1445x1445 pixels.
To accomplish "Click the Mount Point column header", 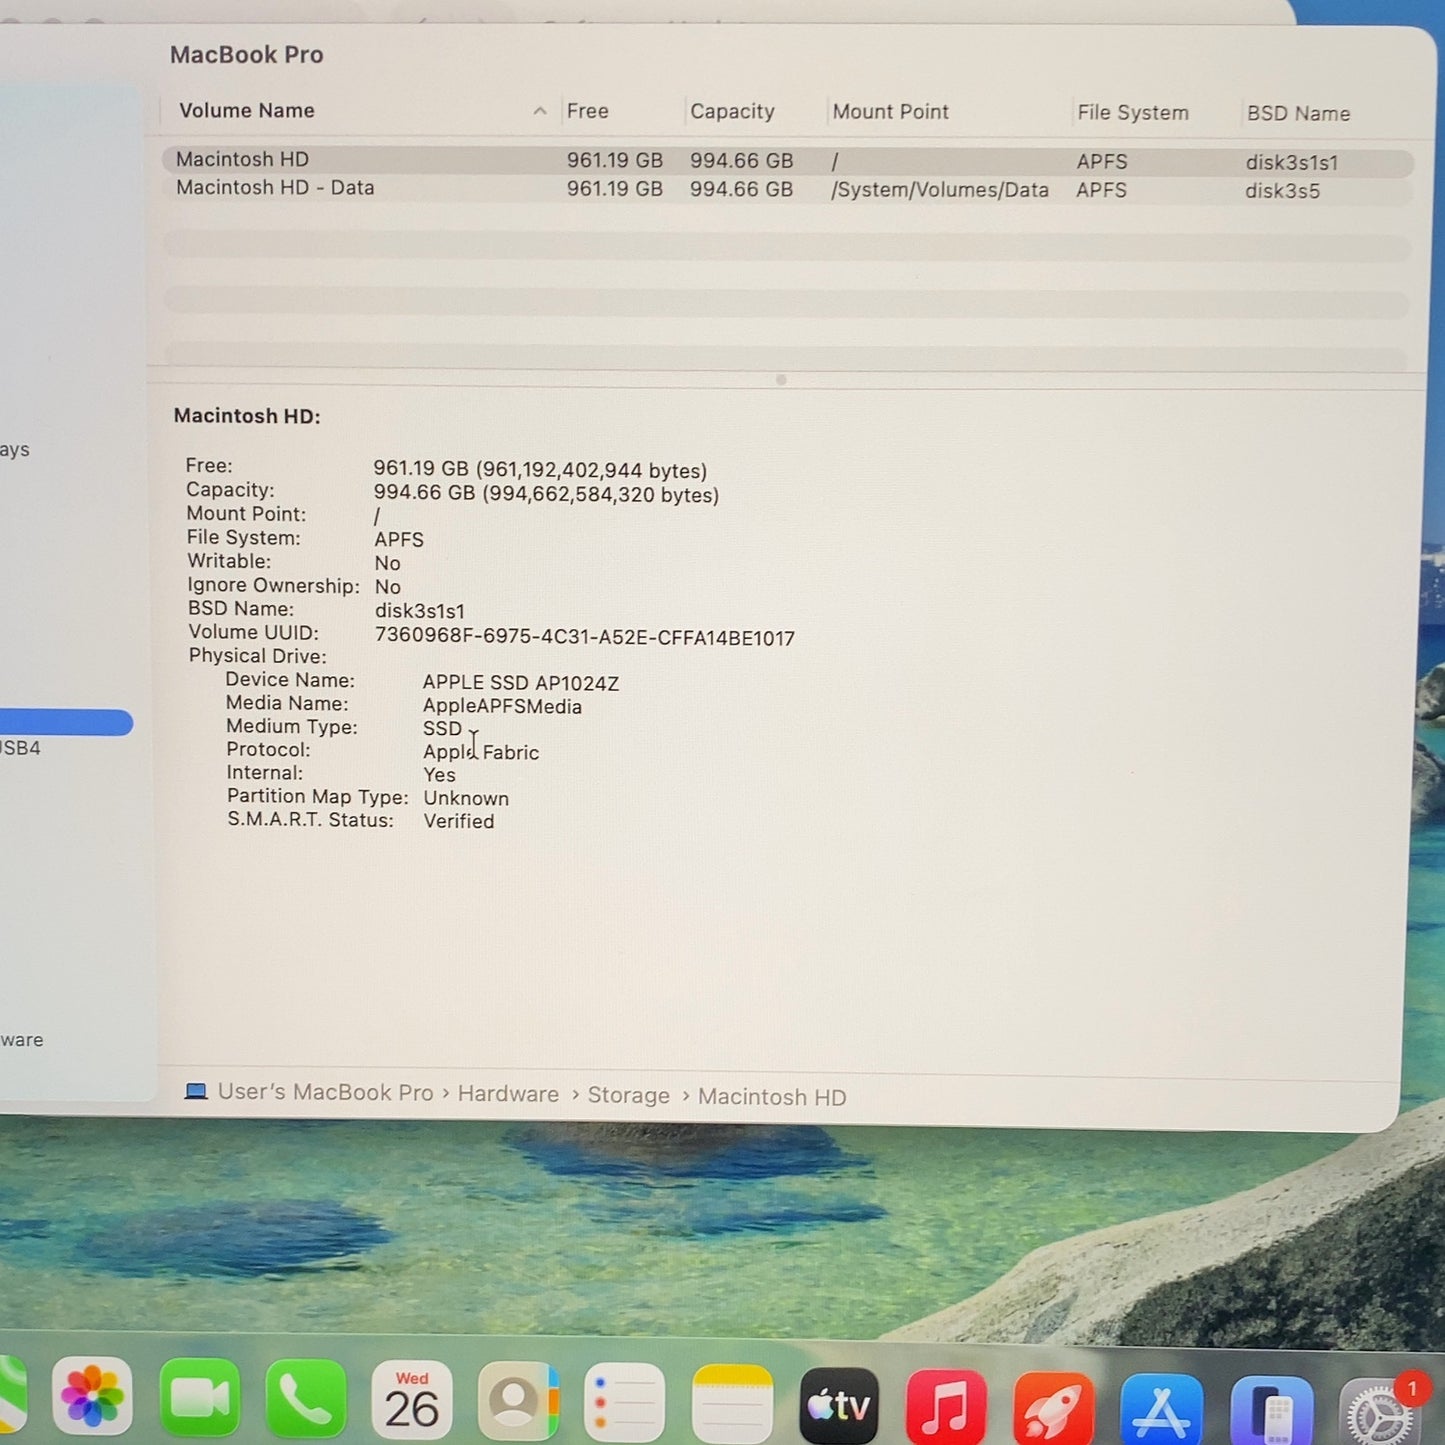I will 891,112.
